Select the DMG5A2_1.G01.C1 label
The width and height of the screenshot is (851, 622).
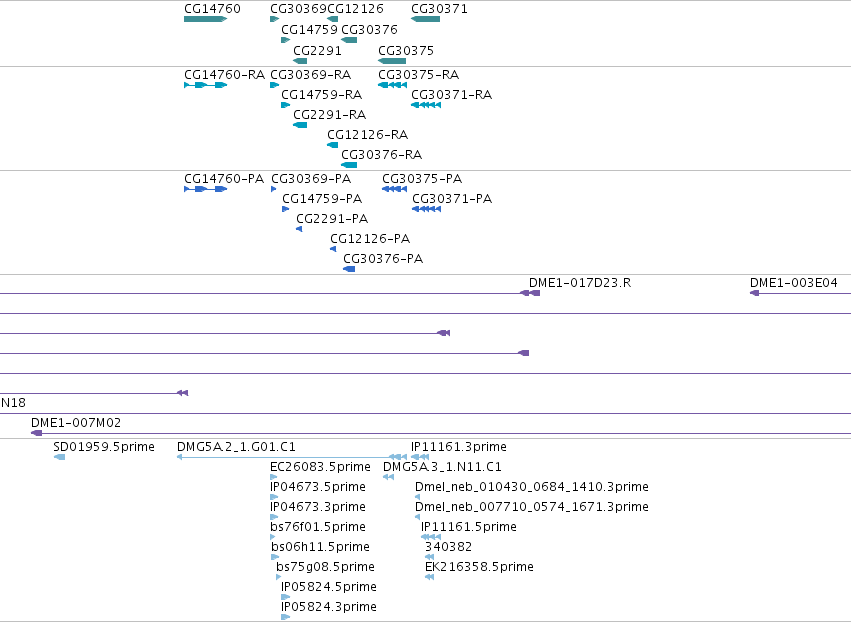236,447
